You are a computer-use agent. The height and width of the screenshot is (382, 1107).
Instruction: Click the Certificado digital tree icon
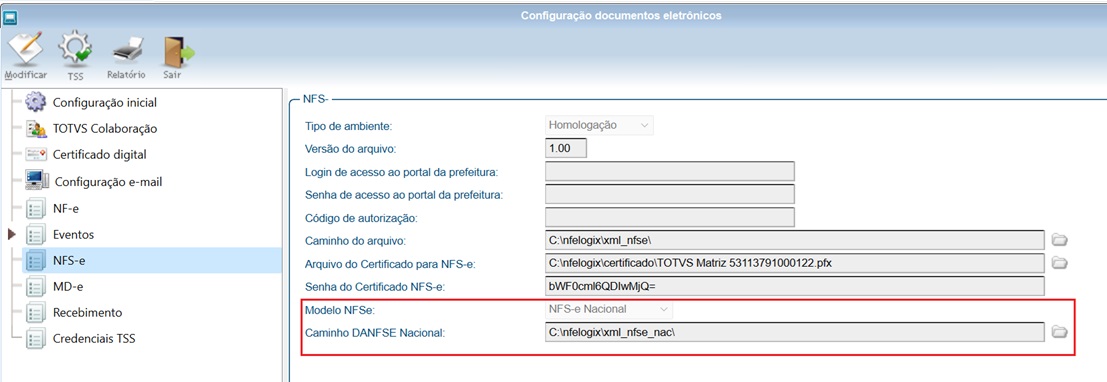35,155
